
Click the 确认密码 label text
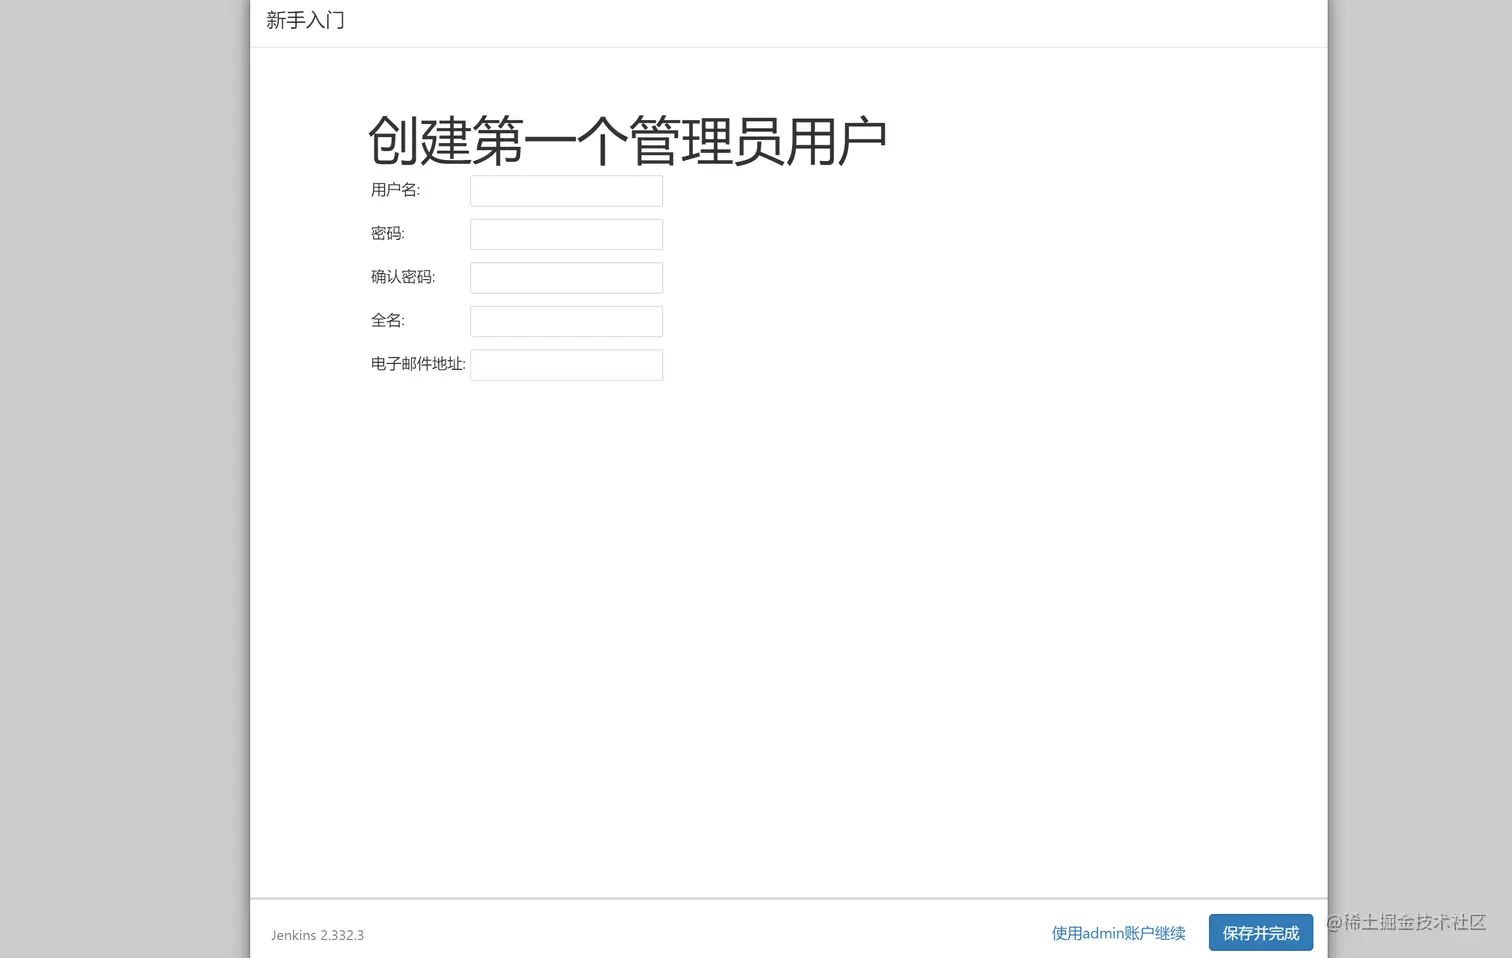[403, 277]
